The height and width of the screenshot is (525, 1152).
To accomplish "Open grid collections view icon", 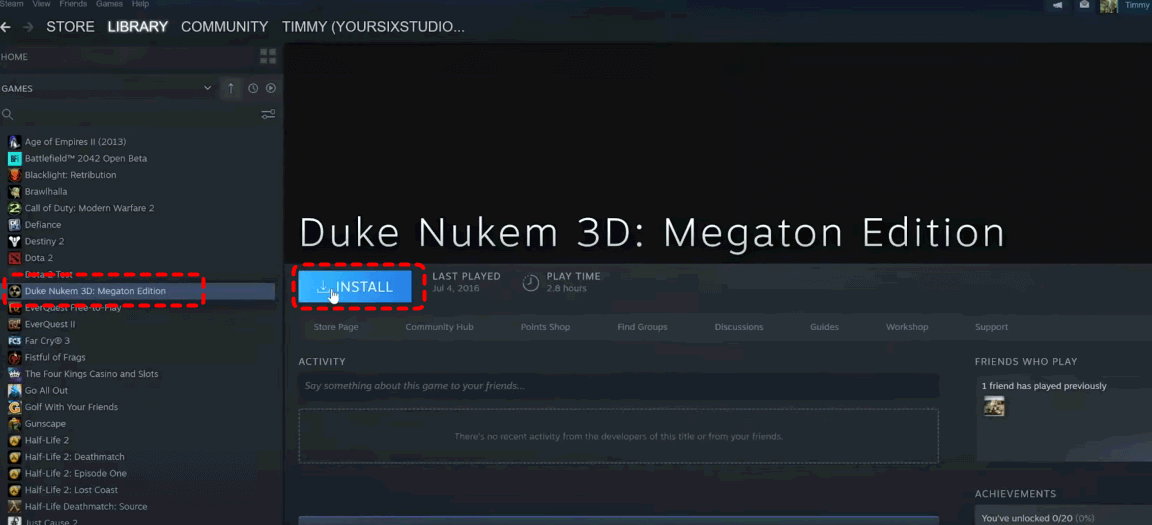I will 268,57.
